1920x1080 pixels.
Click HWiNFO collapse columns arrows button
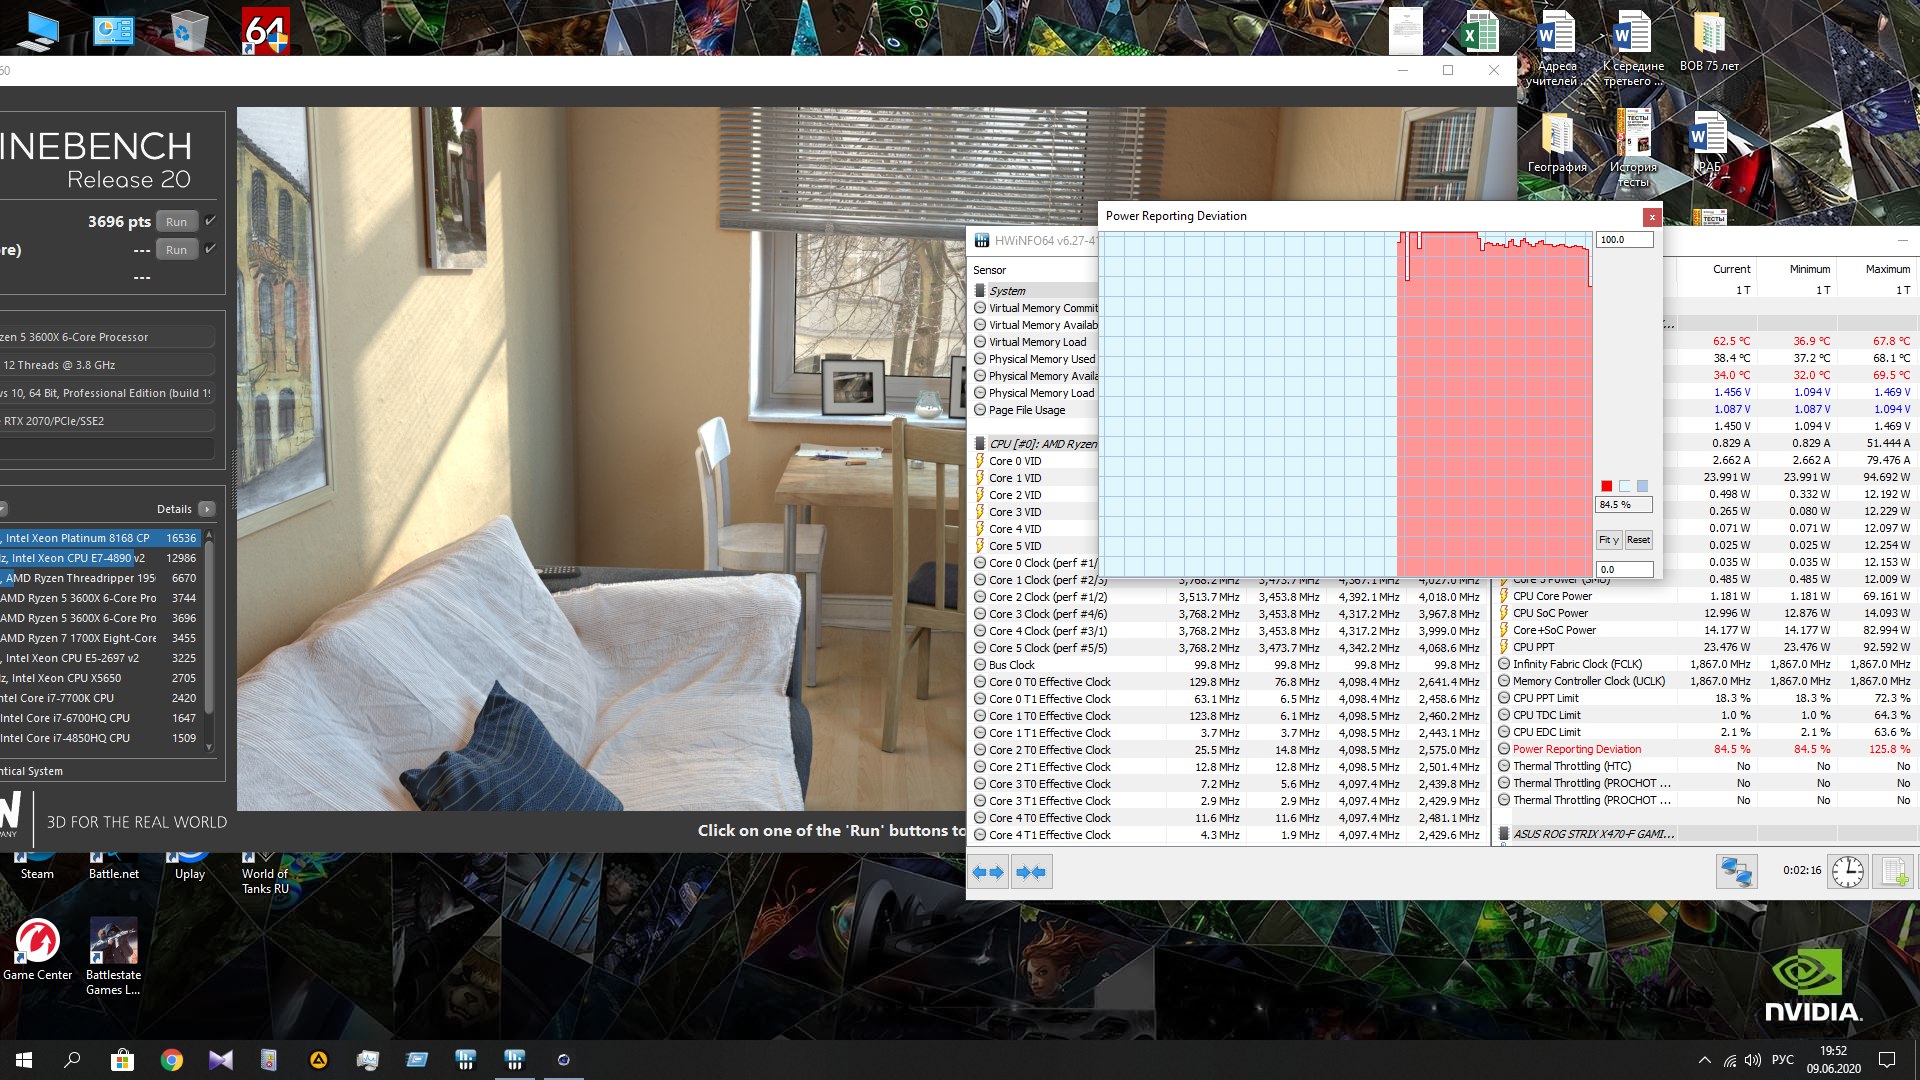click(1030, 872)
